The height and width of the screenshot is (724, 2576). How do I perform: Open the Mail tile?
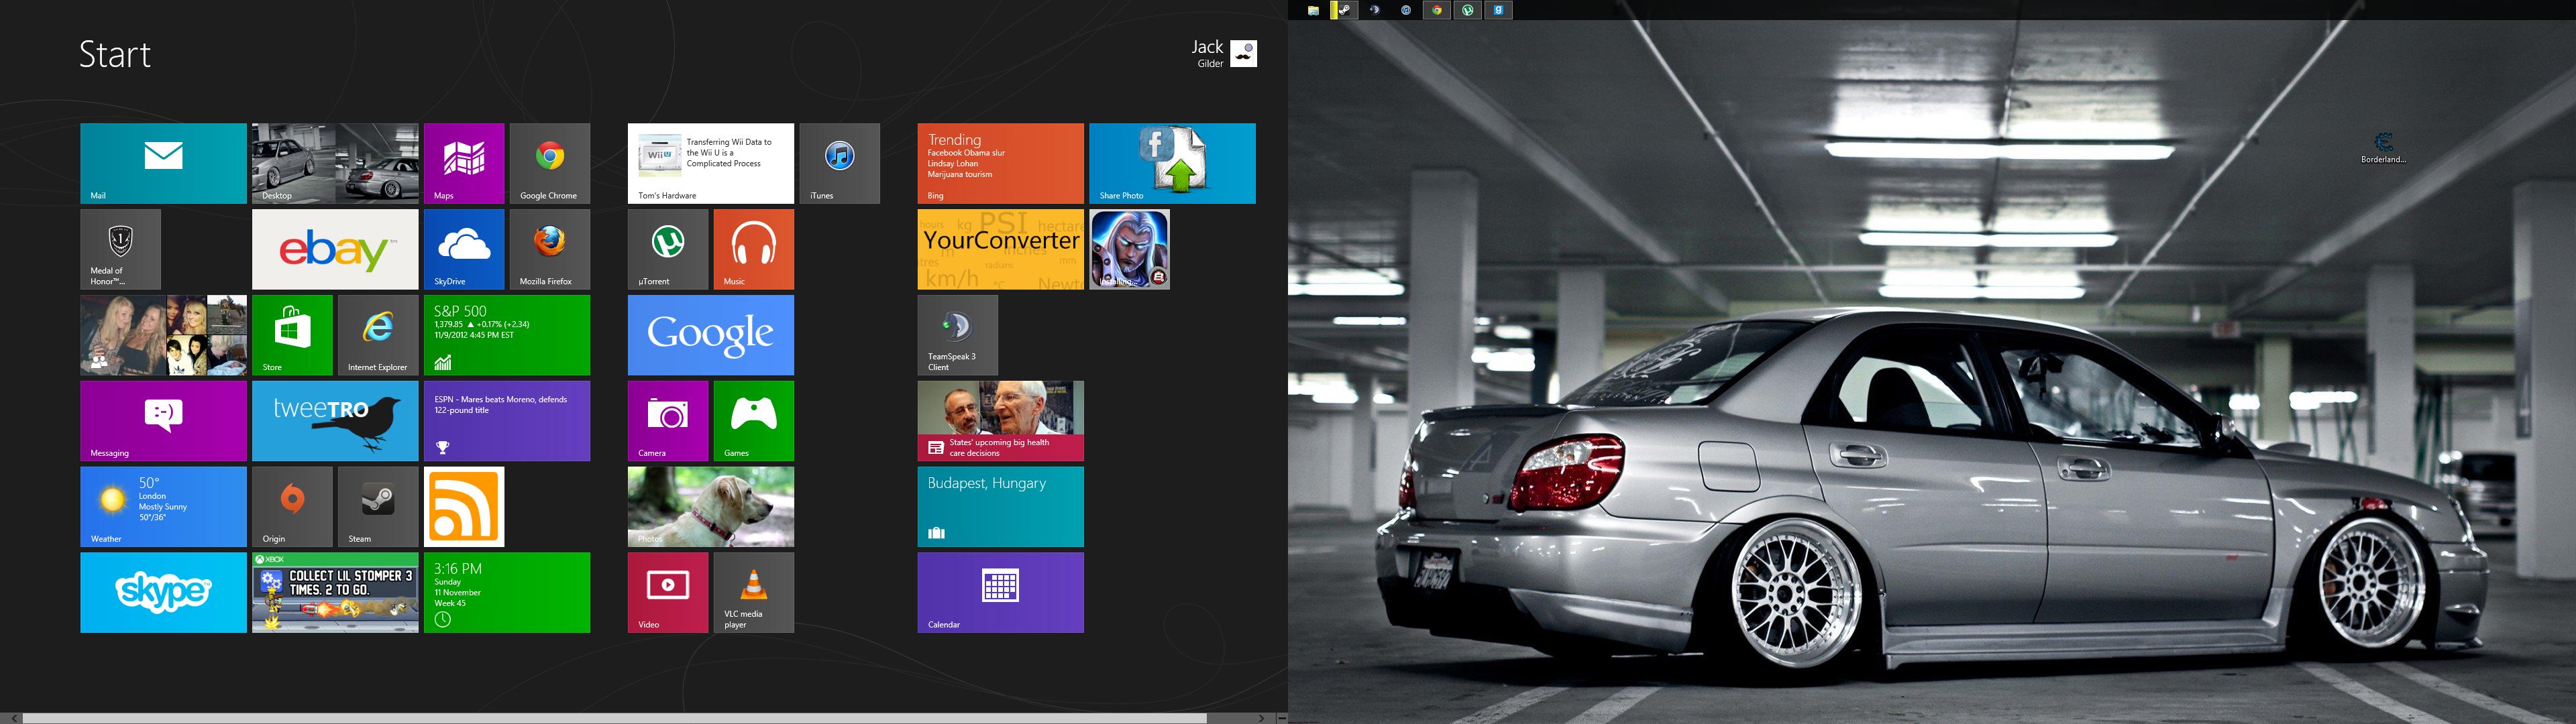tap(163, 163)
